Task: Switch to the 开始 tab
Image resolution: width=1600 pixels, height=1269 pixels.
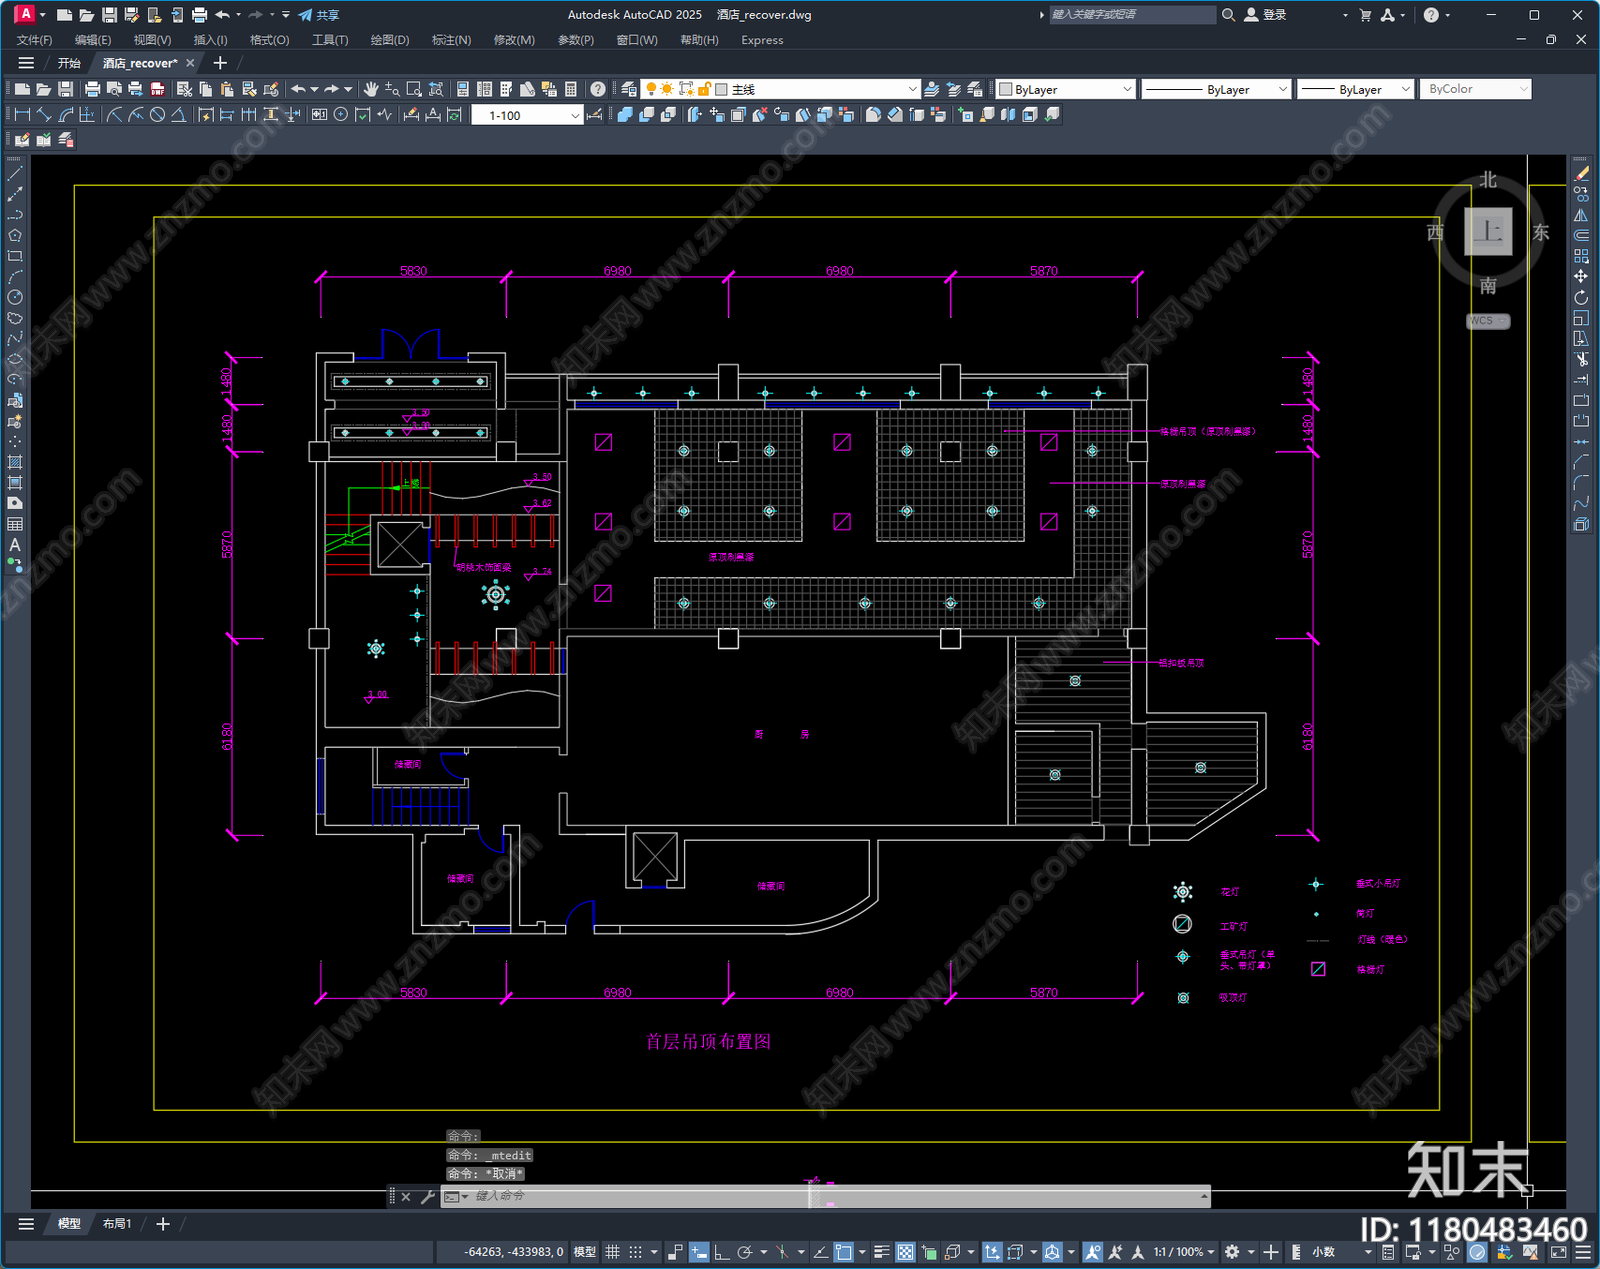Action: pos(69,63)
